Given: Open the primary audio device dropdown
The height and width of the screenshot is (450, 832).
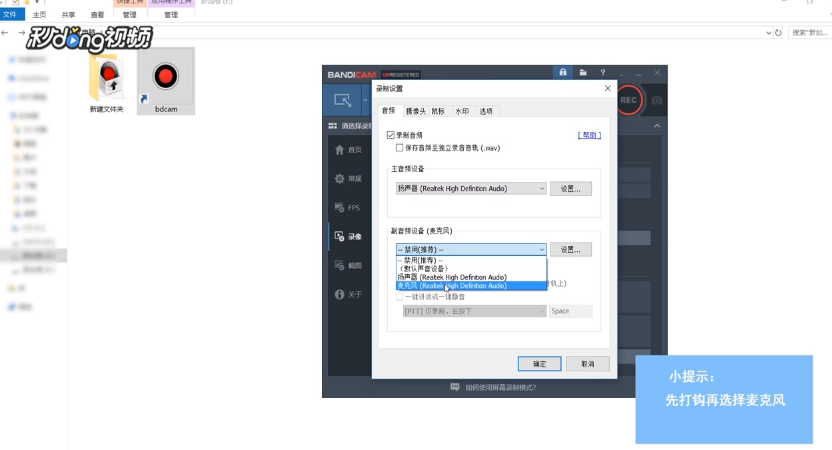Looking at the screenshot, I should click(x=471, y=188).
